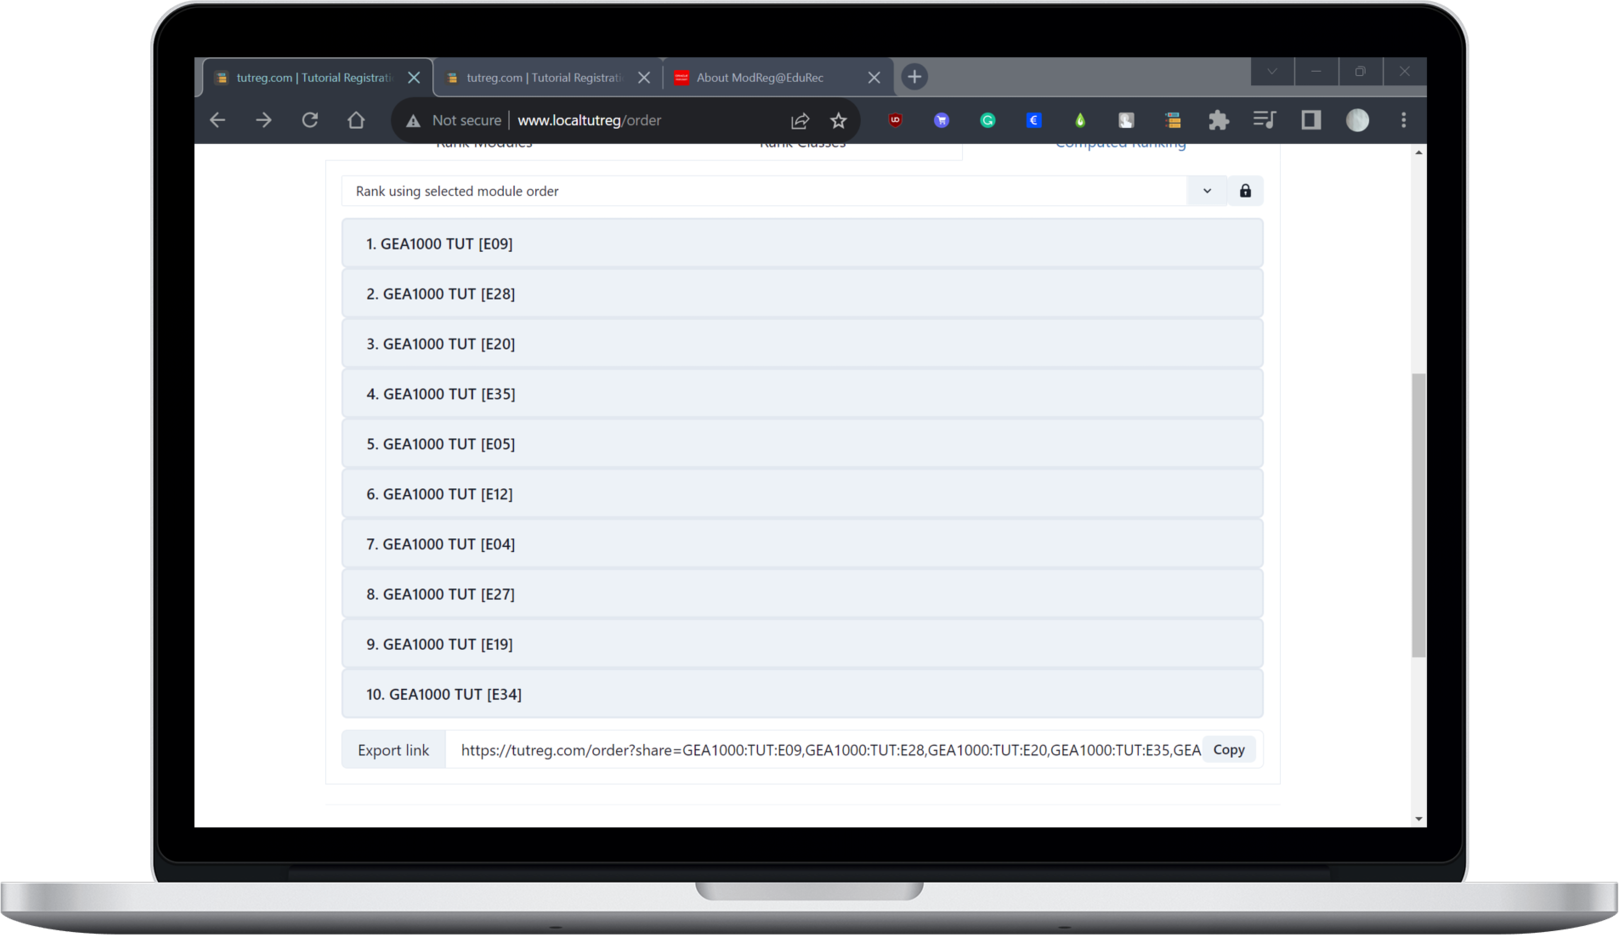Click the share page icon in address bar
This screenshot has height=935, width=1619.
coord(800,120)
